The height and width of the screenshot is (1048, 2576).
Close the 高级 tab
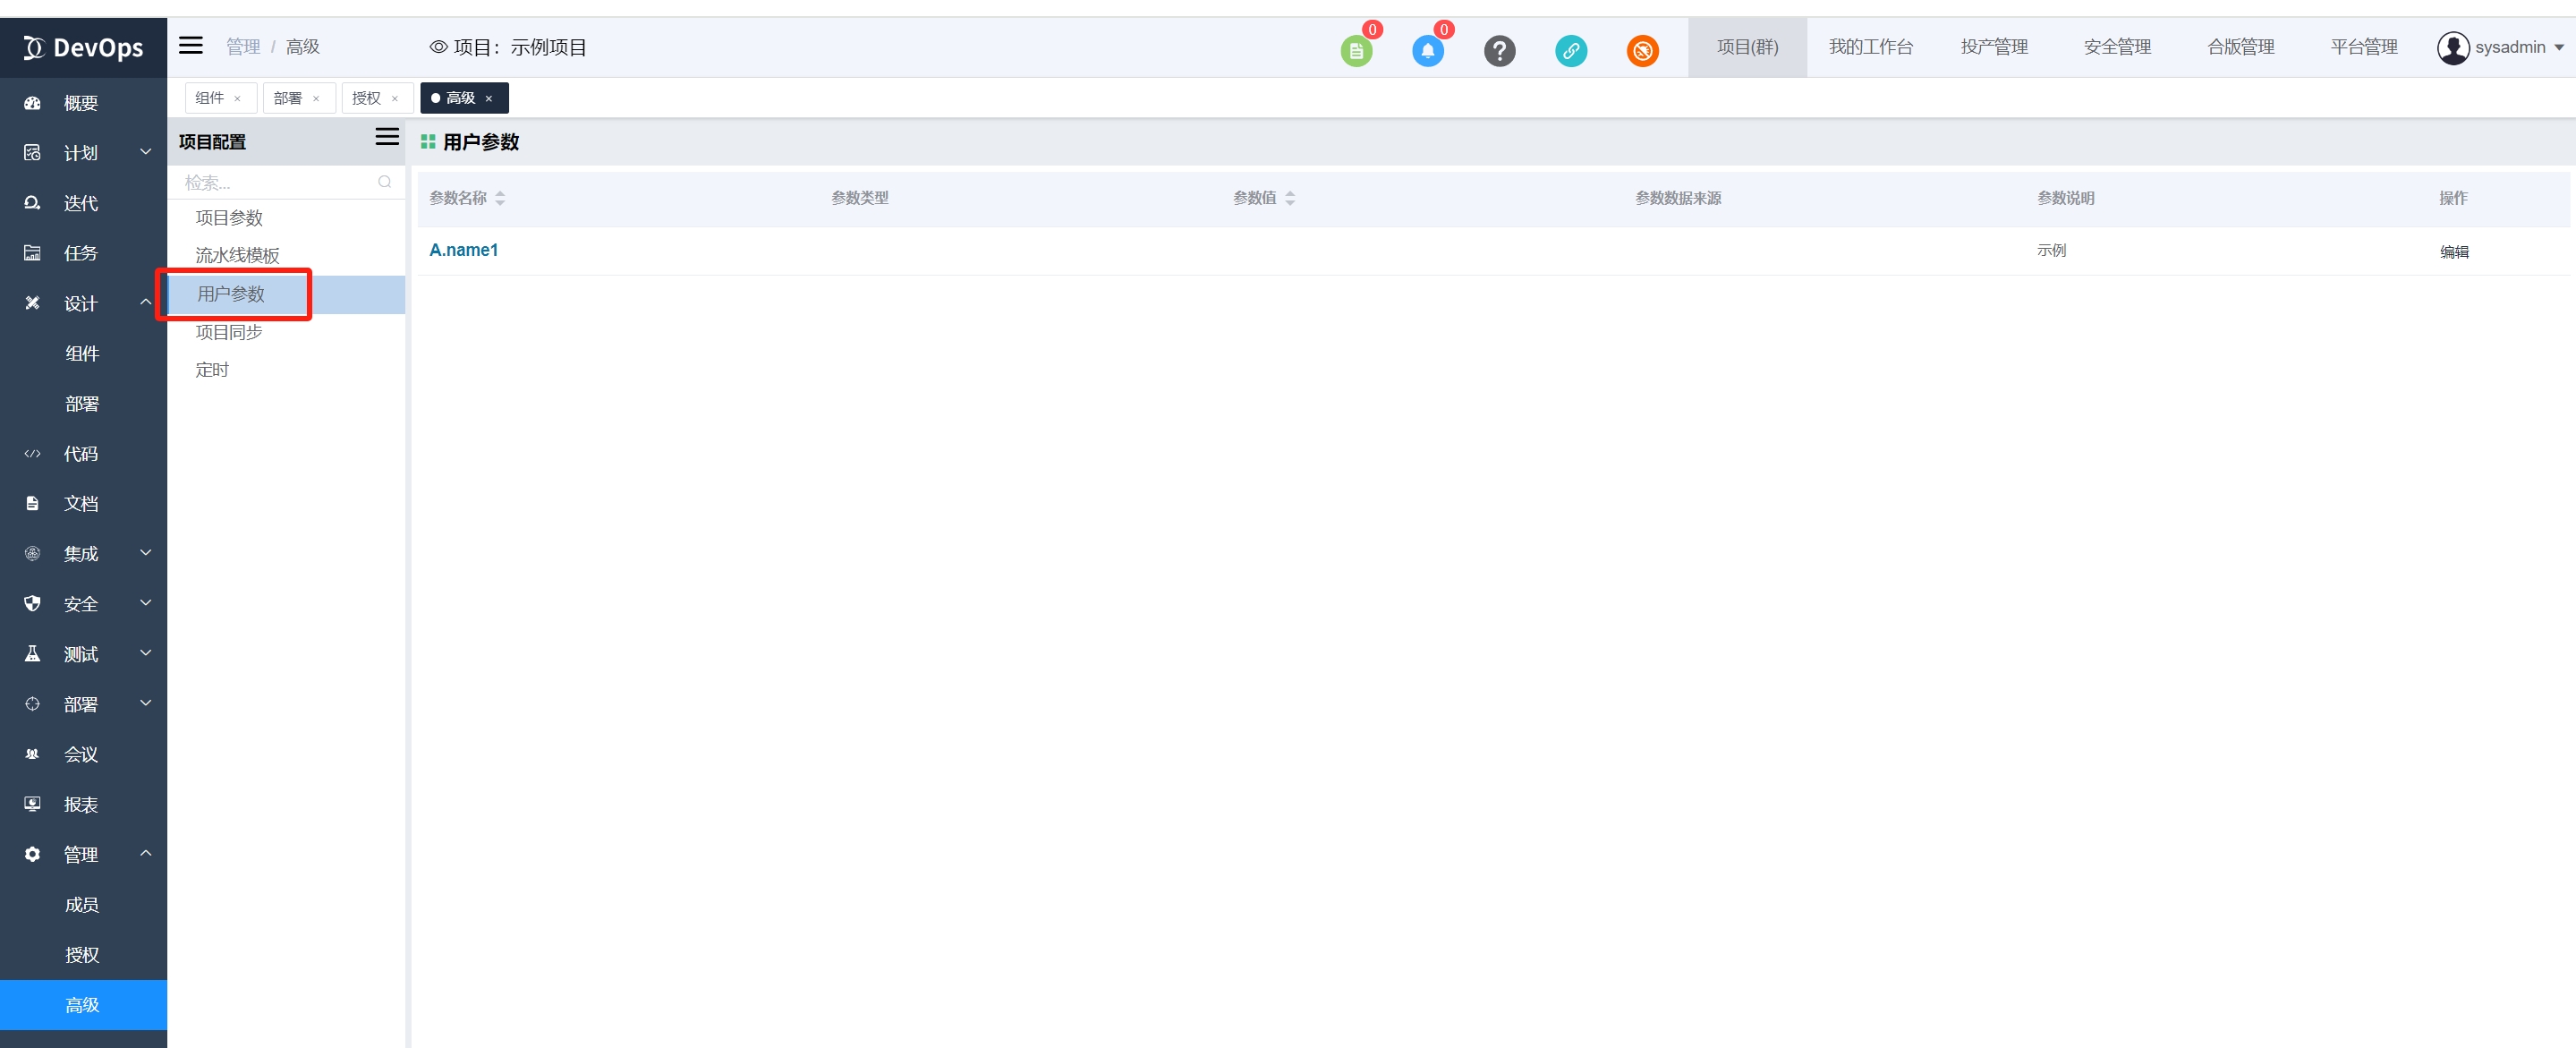(489, 99)
